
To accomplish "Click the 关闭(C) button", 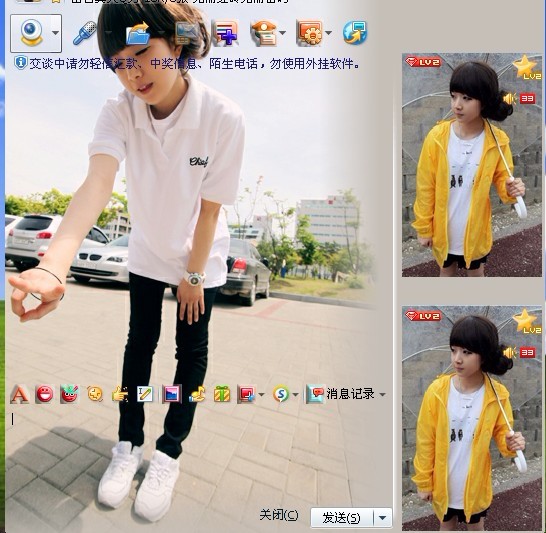I will coord(279,515).
